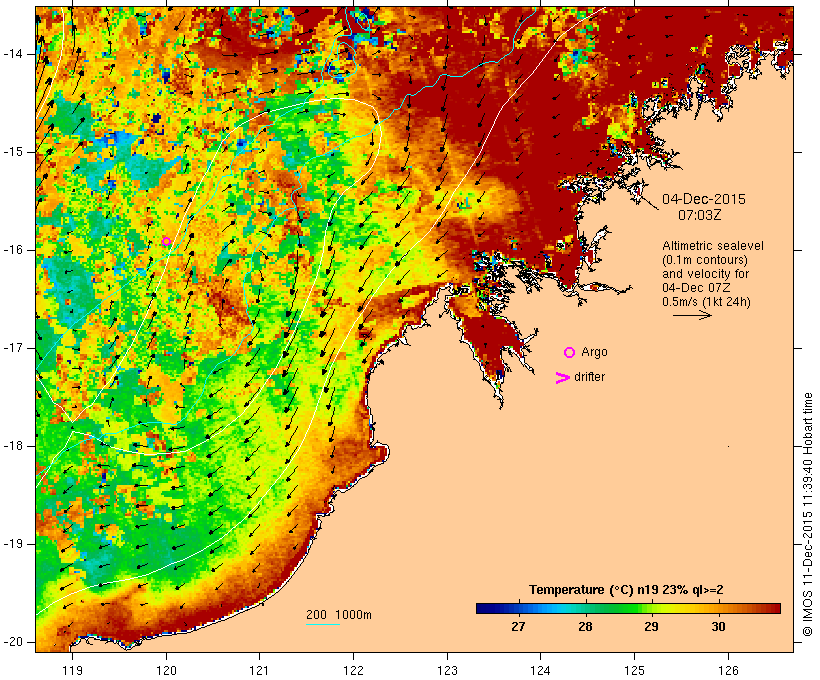Click the "-15" latitude axis label

point(13,152)
